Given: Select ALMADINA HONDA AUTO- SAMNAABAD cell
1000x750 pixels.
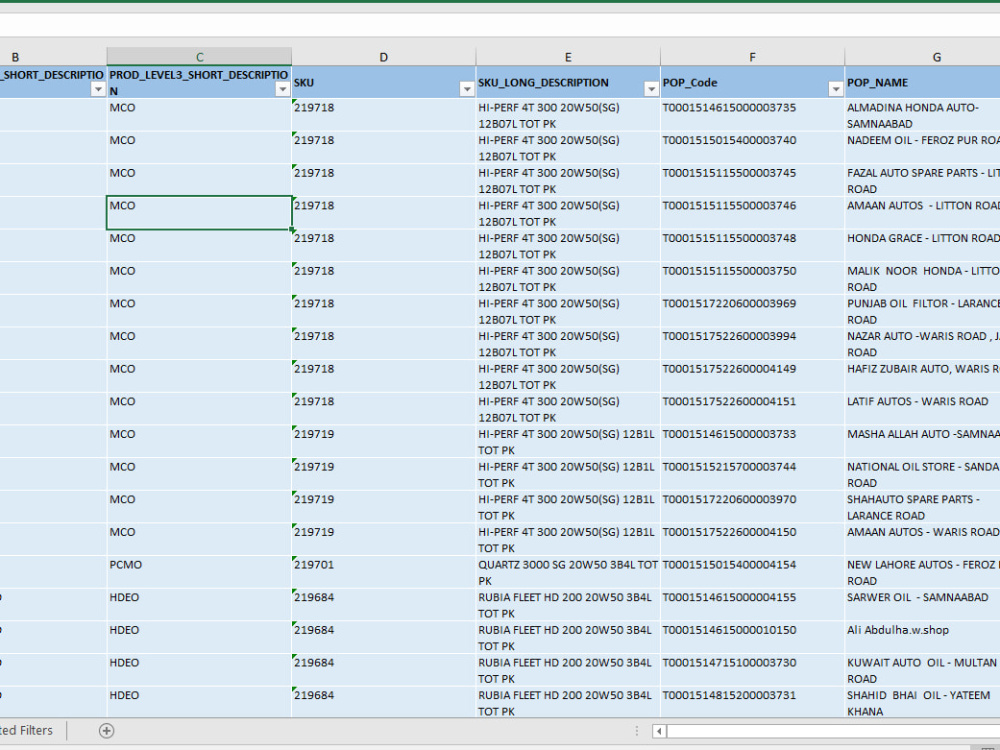Looking at the screenshot, I should tap(923, 115).
